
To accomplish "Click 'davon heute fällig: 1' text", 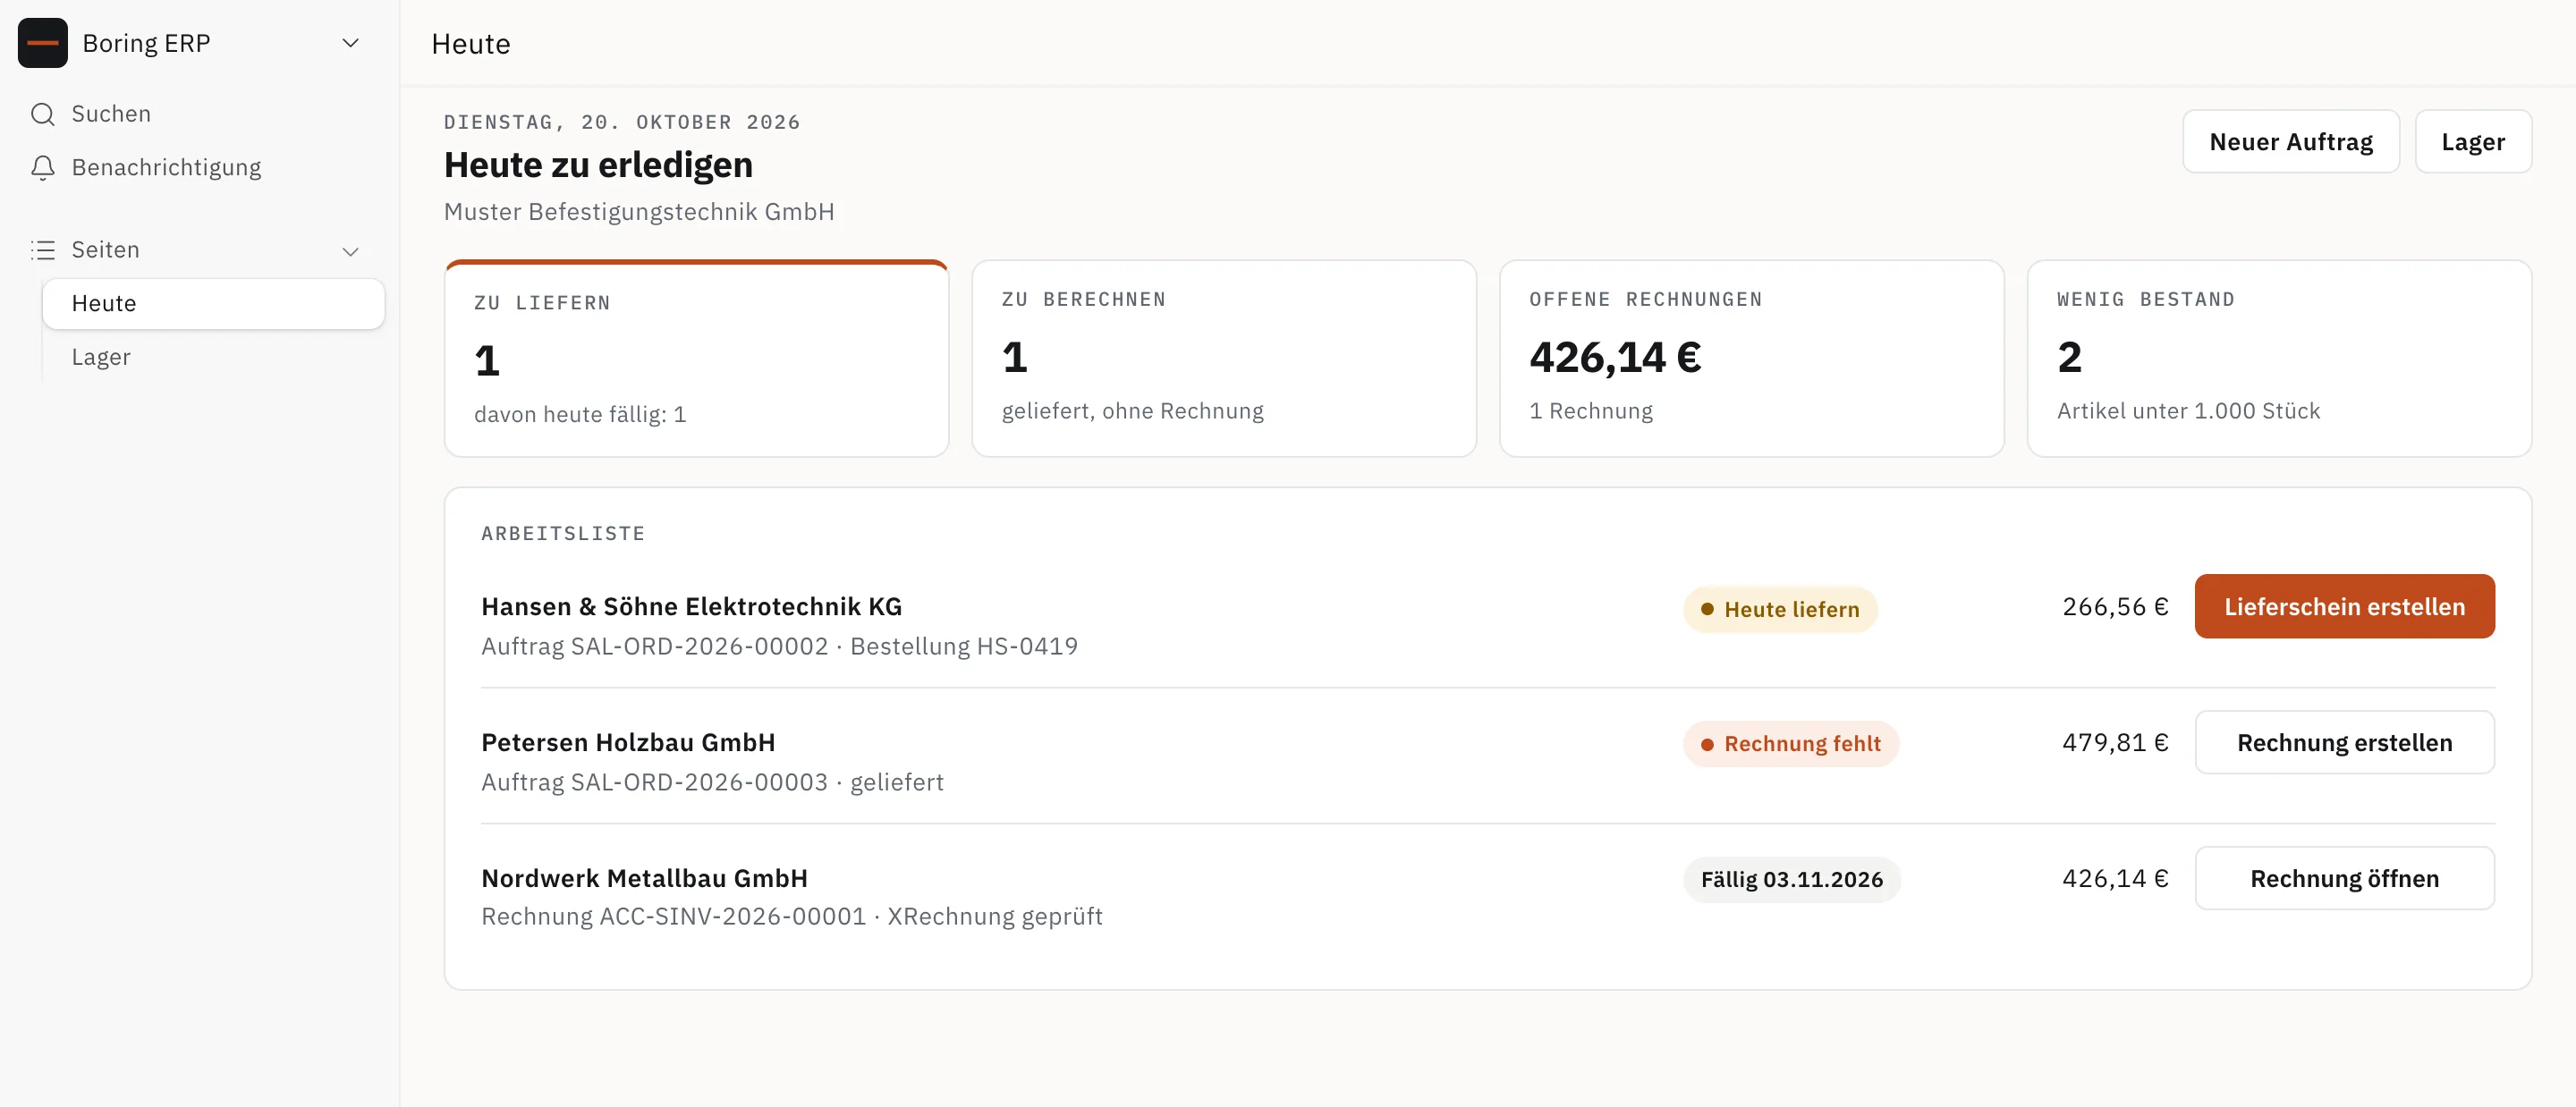I will [x=580, y=414].
